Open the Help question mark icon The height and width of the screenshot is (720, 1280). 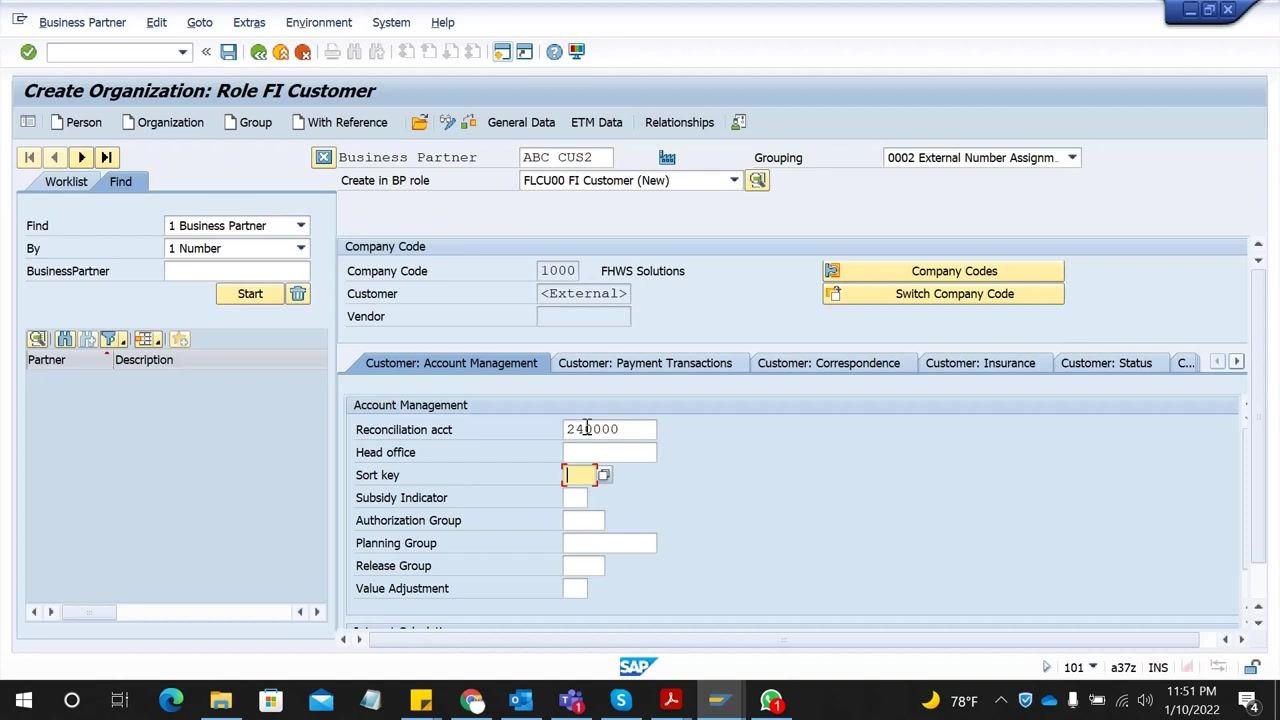(554, 52)
